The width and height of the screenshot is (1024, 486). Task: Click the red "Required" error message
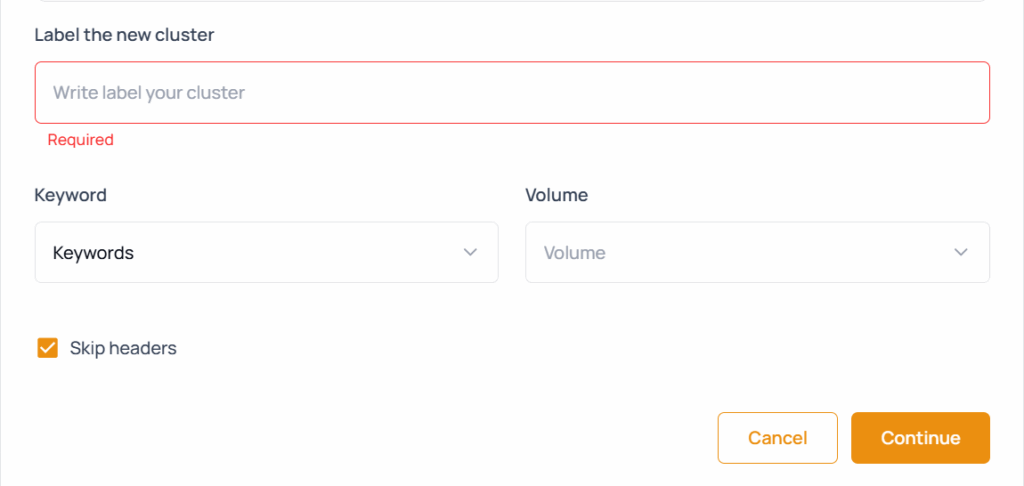pos(81,140)
